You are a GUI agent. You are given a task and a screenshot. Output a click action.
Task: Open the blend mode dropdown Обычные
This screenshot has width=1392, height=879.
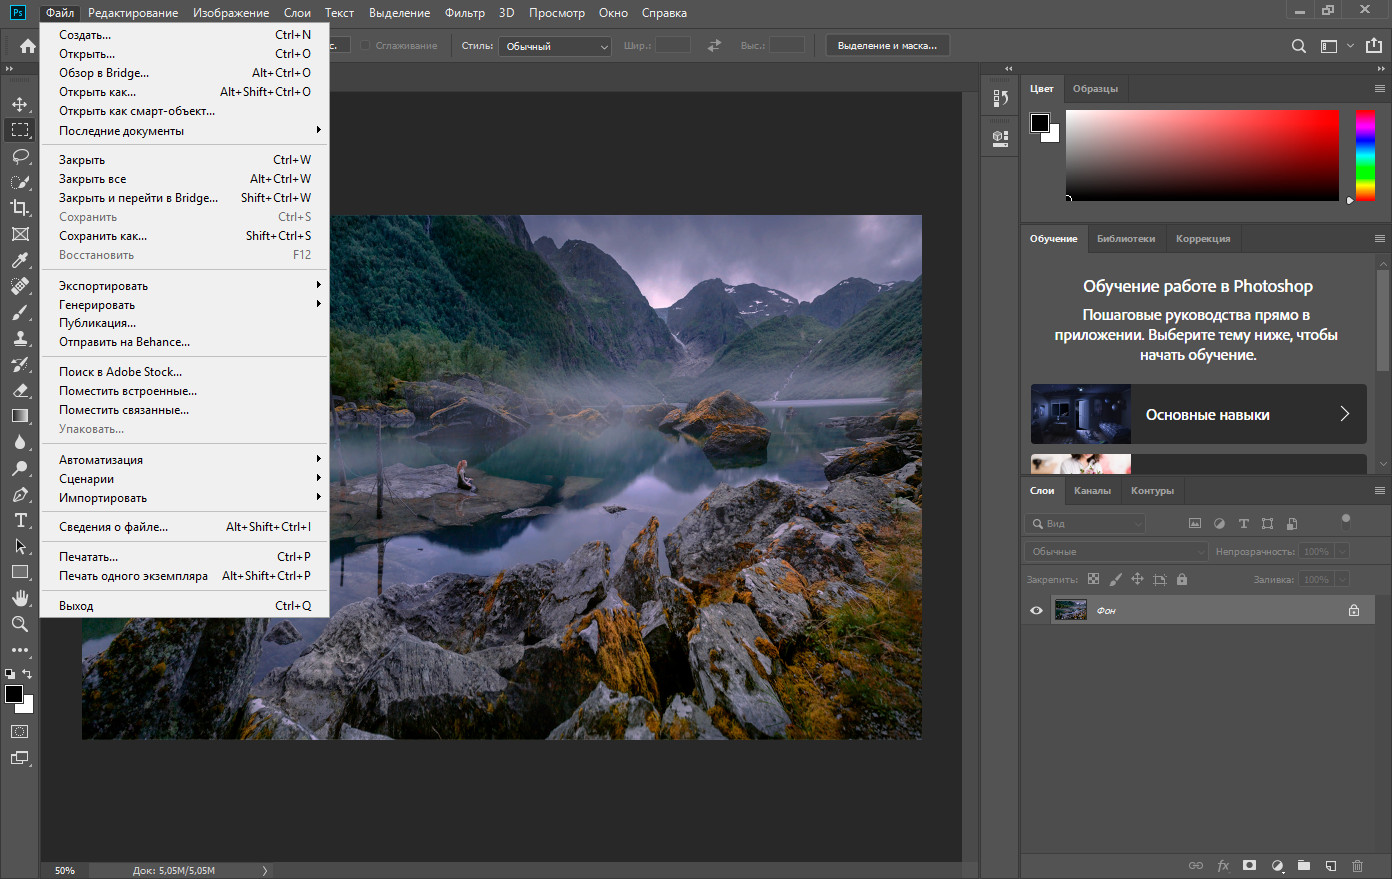pos(1116,551)
